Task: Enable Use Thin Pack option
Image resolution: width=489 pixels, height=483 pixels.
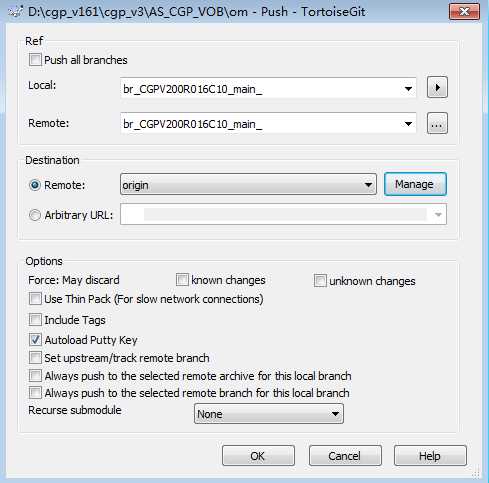Action: pos(35,299)
